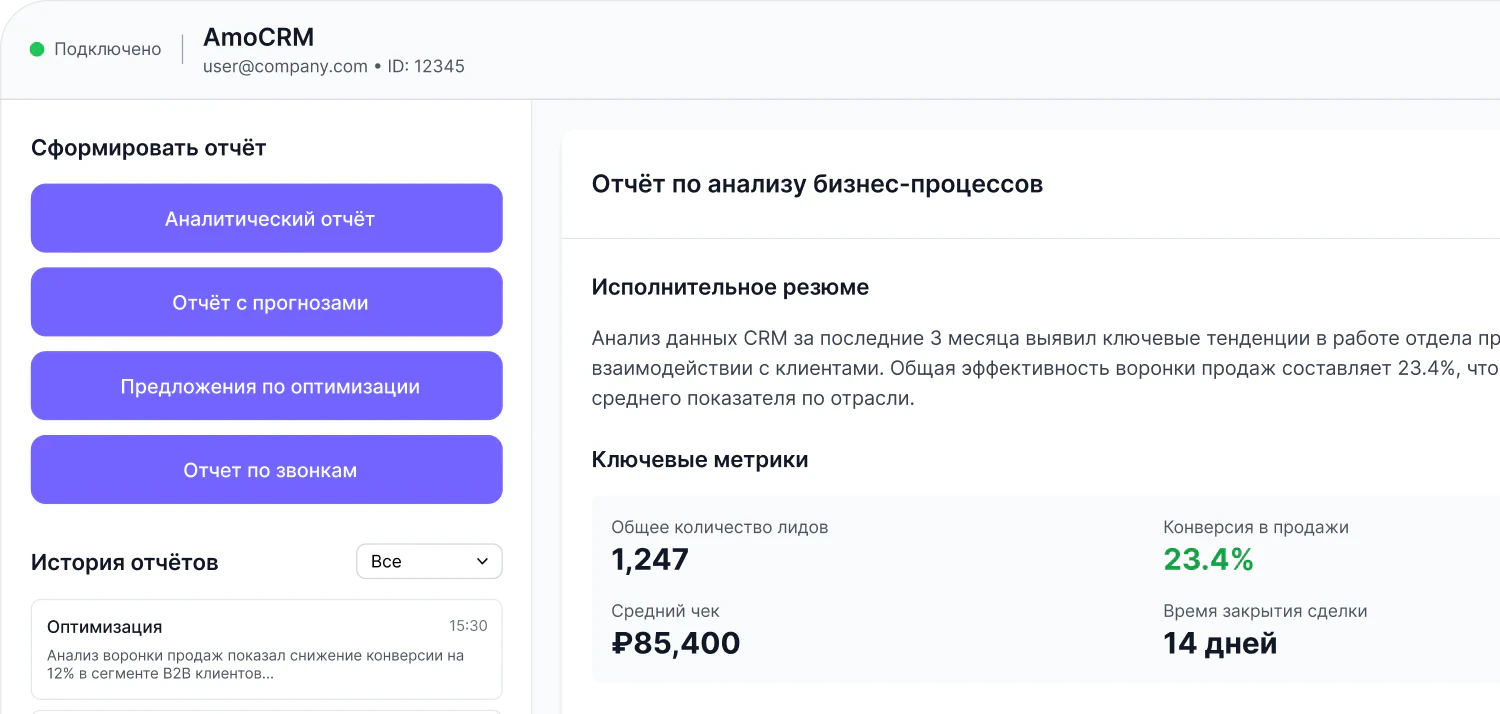Generate the Аналитический отчёт report
This screenshot has width=1500, height=714.
point(266,218)
